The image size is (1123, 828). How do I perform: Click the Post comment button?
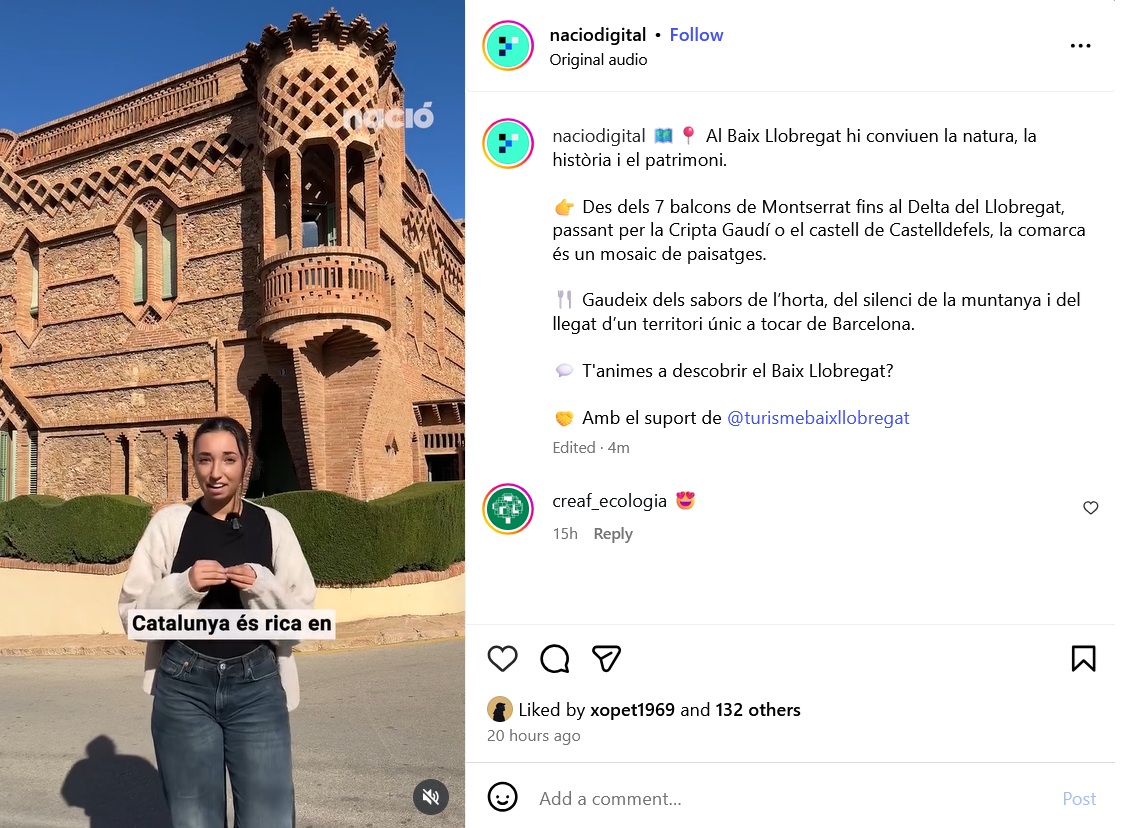point(1079,798)
